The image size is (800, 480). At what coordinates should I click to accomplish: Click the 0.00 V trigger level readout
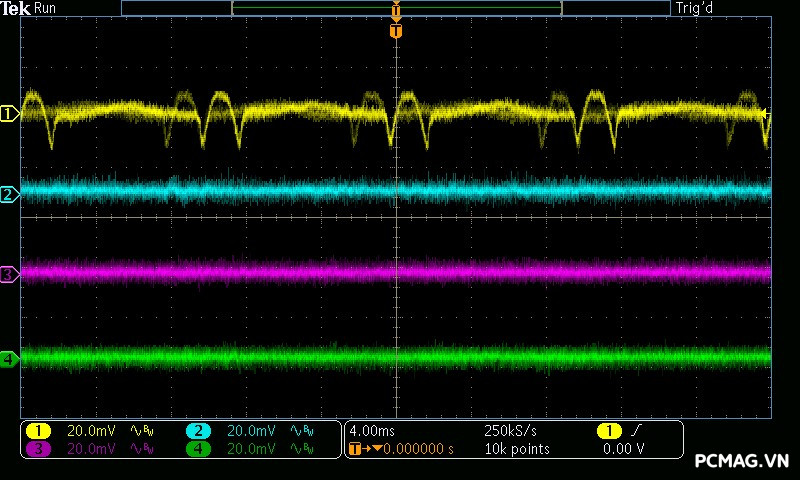pyautogui.click(x=623, y=449)
